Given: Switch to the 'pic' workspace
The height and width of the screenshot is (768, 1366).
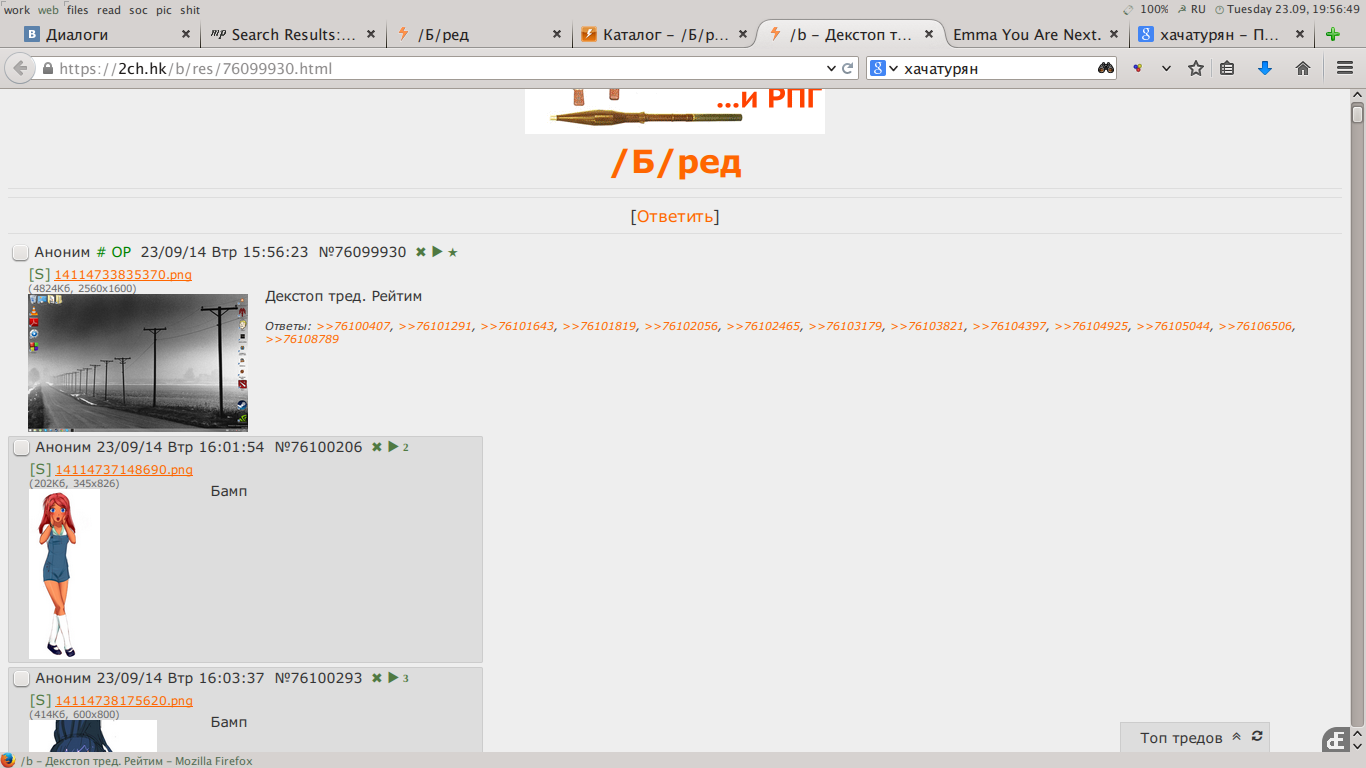Looking at the screenshot, I should pos(164,10).
